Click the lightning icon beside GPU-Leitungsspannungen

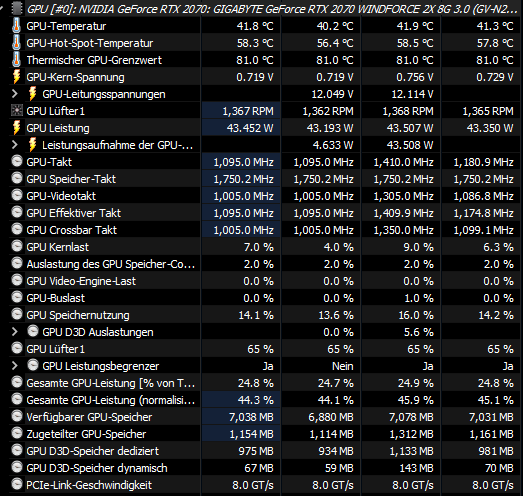32,94
